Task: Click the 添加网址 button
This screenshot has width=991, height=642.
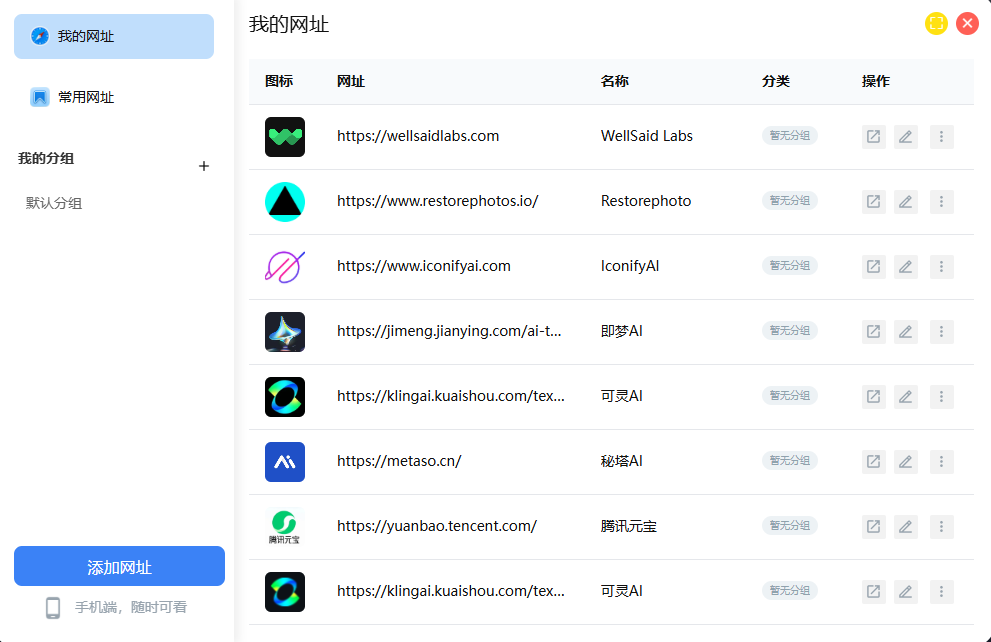Action: [119, 567]
